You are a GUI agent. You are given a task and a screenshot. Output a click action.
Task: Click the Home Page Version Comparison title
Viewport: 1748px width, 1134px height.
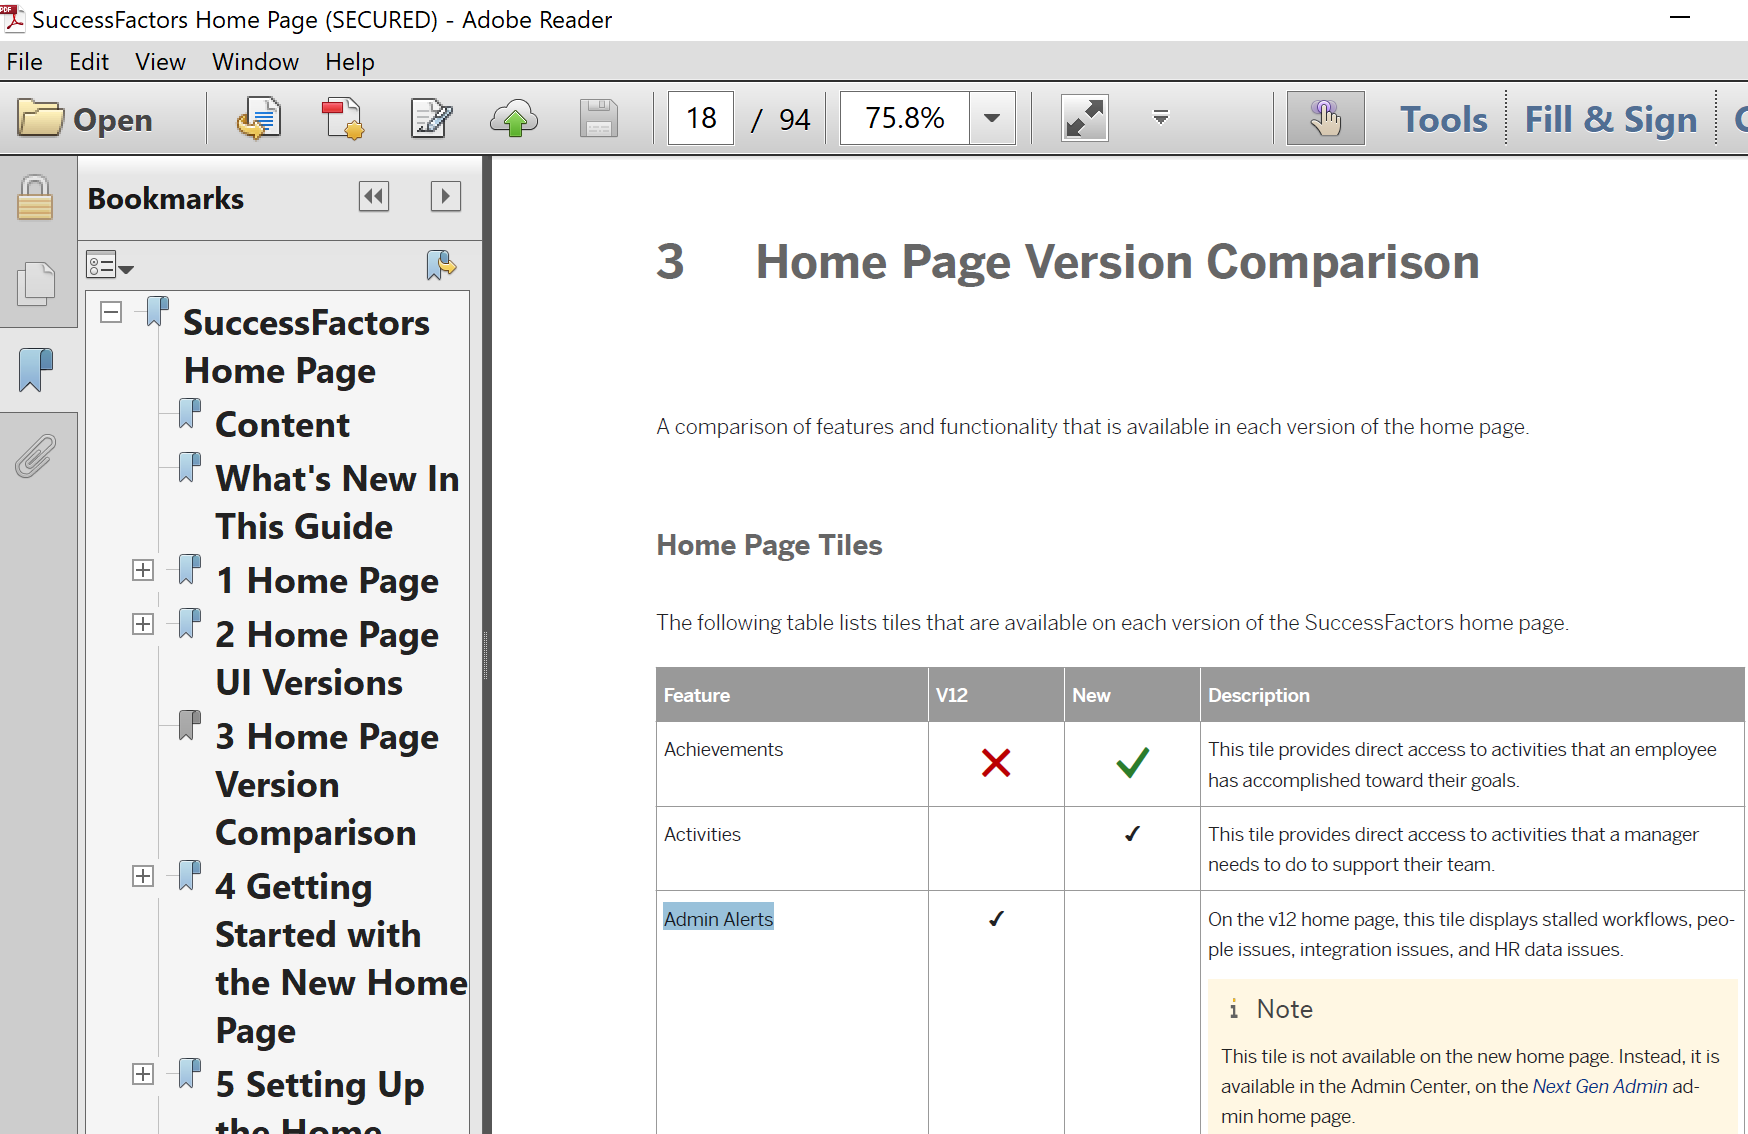(1117, 262)
